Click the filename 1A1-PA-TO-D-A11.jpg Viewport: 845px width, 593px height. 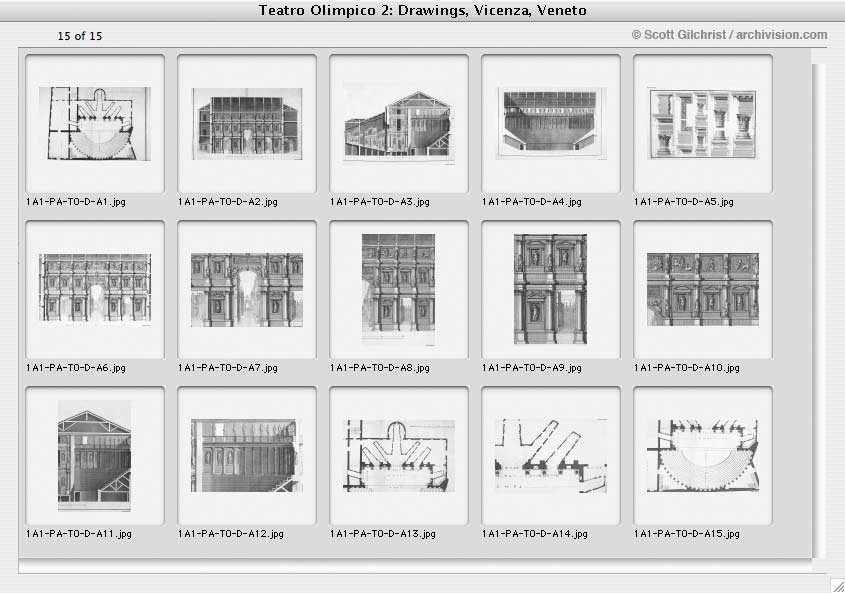click(x=79, y=534)
